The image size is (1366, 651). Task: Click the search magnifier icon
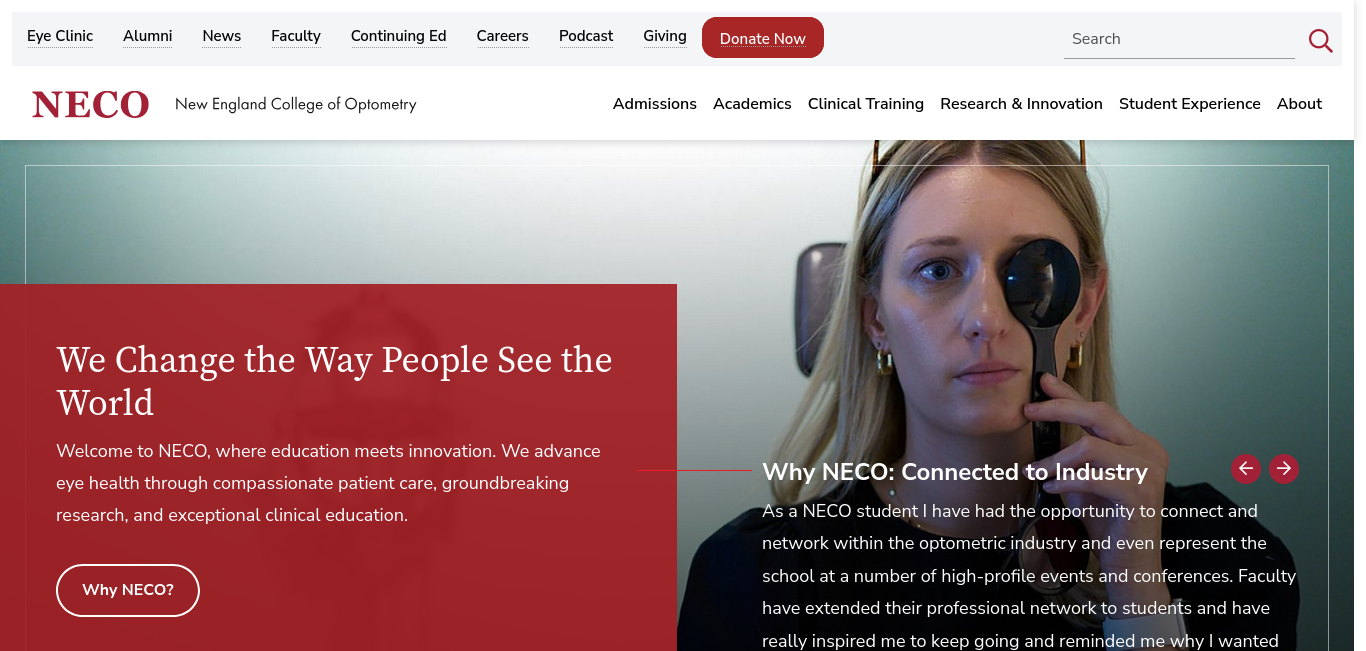point(1321,40)
